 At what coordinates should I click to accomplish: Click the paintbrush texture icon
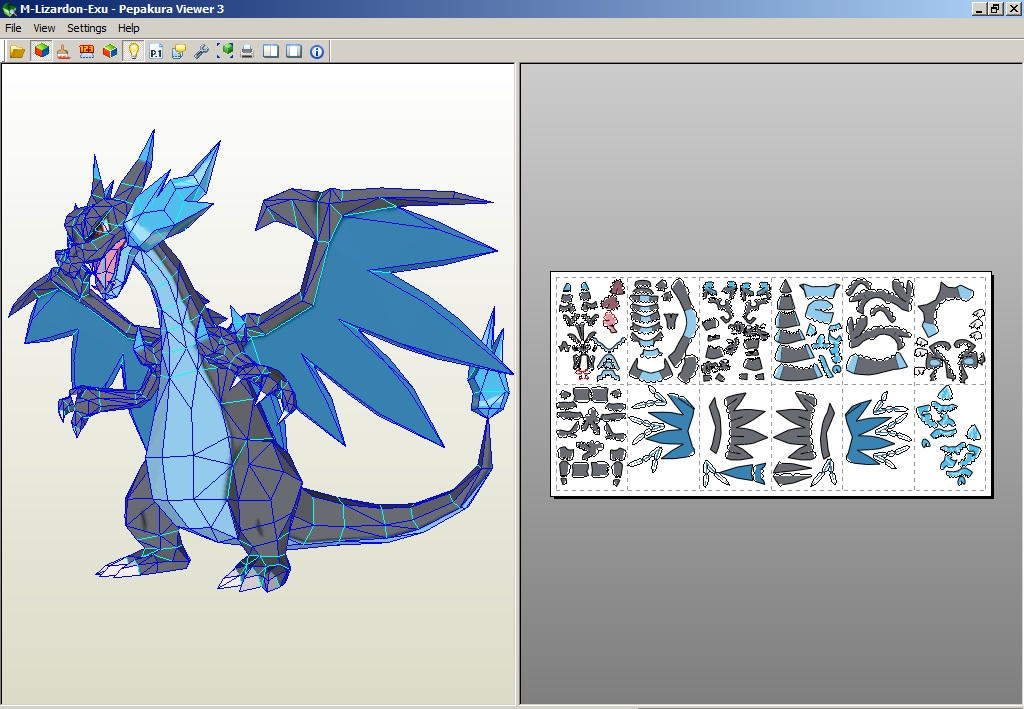(x=63, y=51)
